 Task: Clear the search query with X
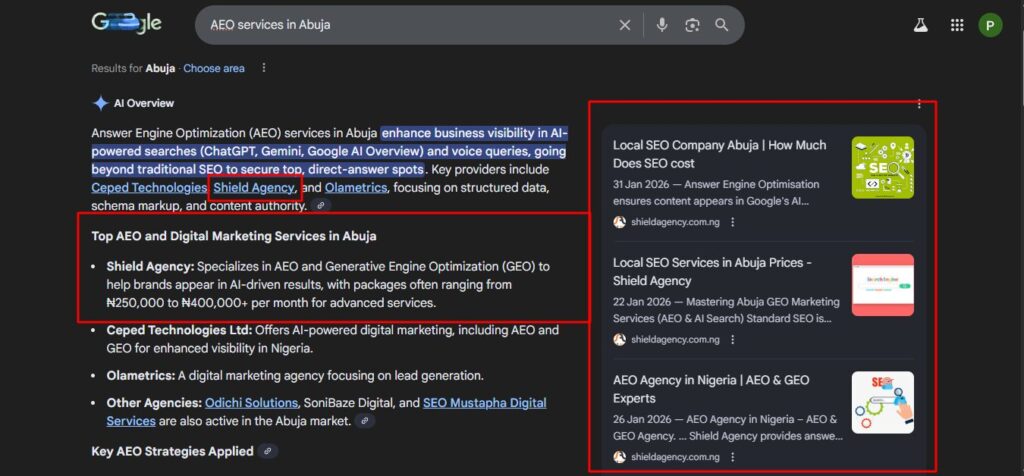625,25
